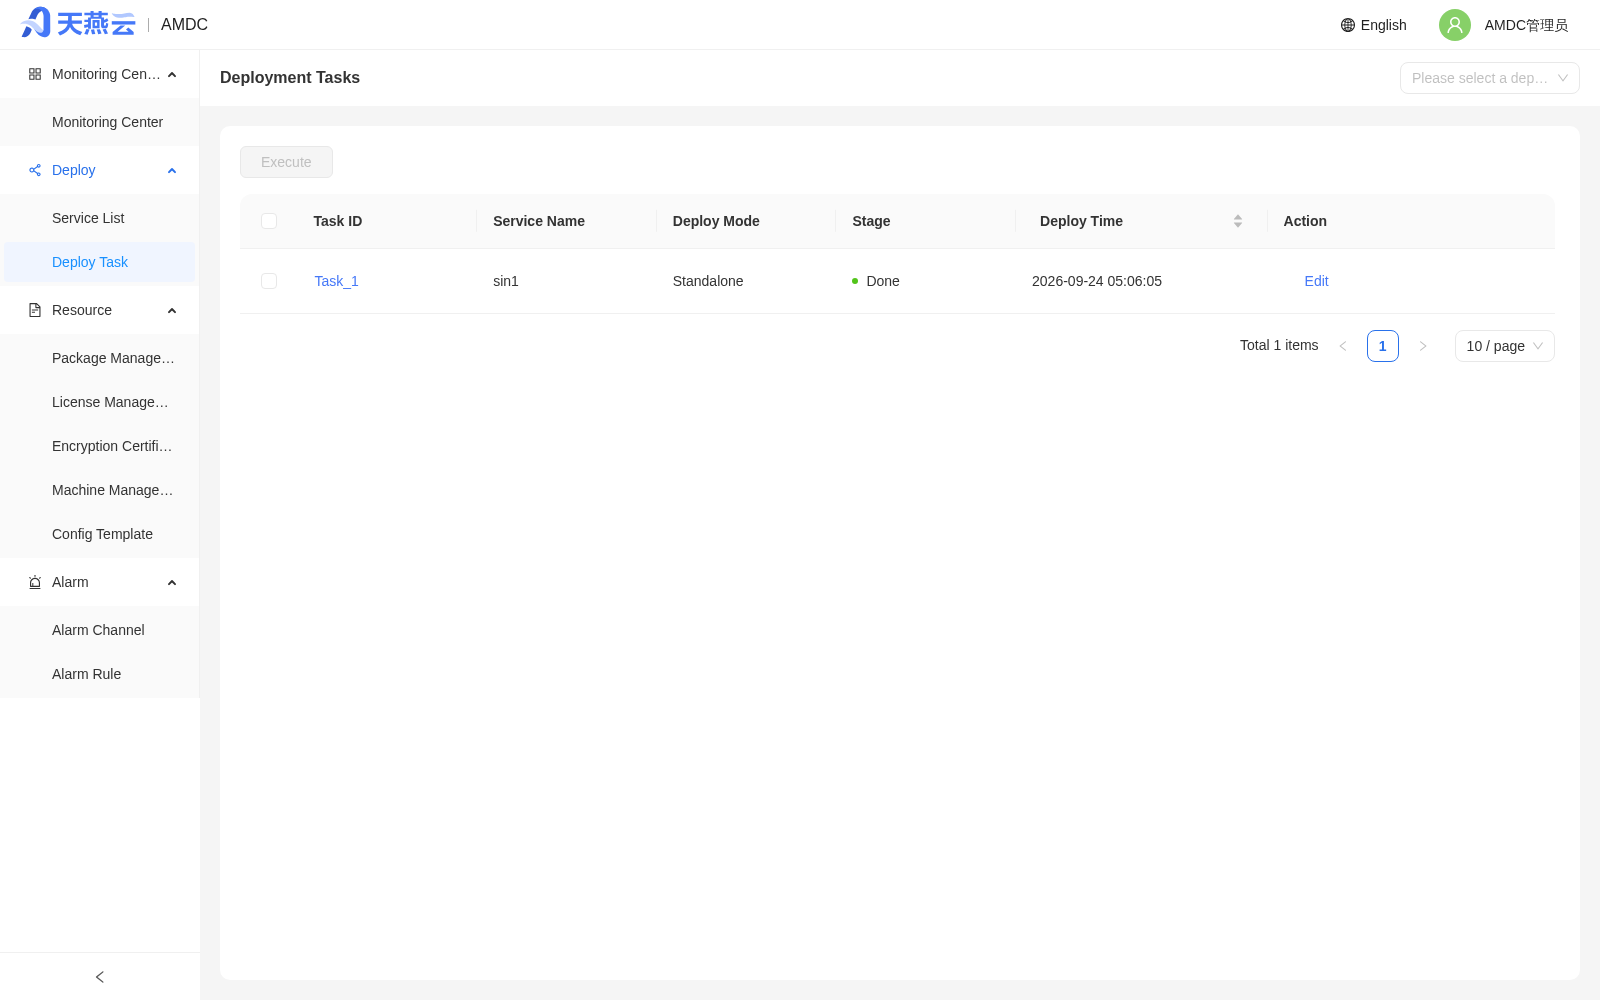1600x1000 pixels.
Task: Open Config Template page
Action: click(100, 534)
